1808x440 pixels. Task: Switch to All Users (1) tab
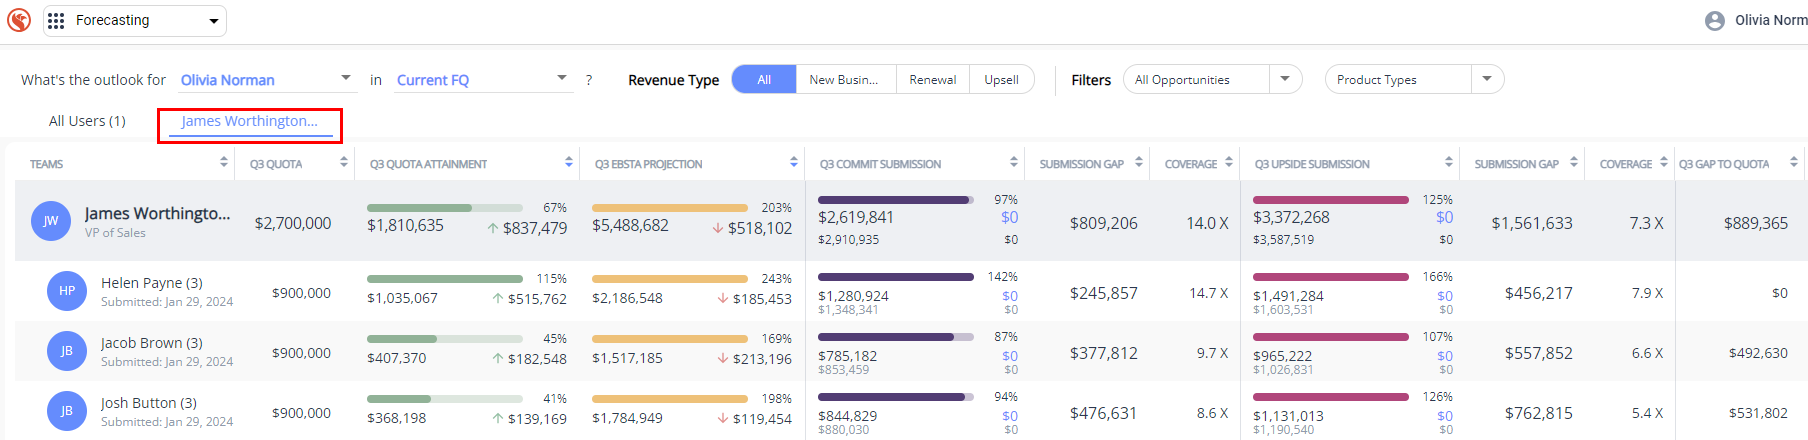[87, 121]
